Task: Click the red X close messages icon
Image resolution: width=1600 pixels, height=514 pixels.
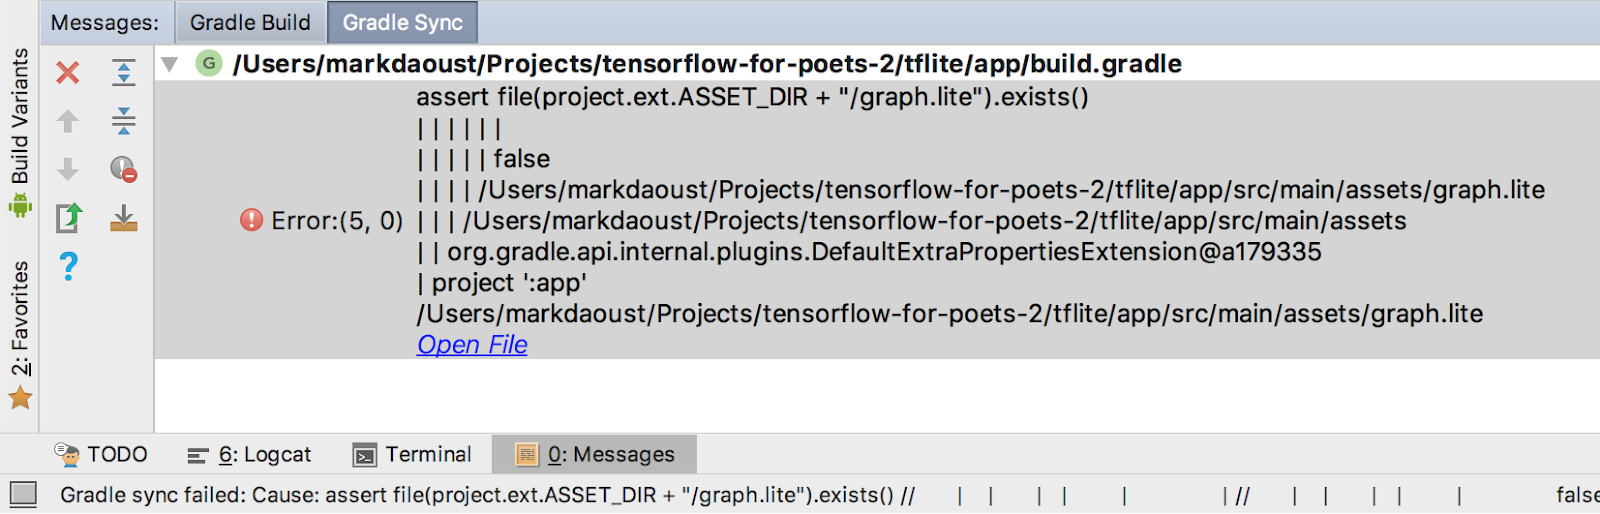Action: [68, 73]
